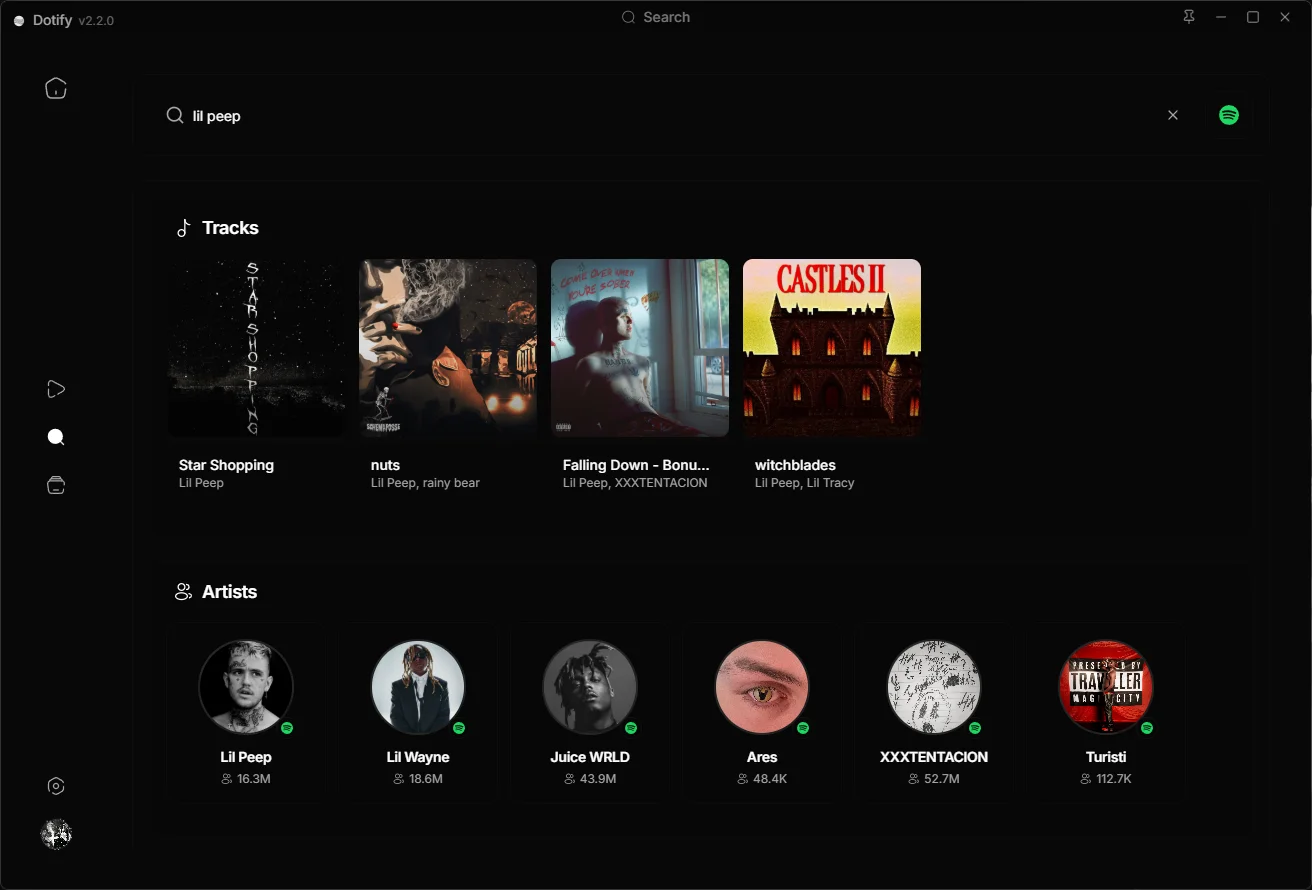This screenshot has height=890, width=1312.
Task: Pin the window with the pin icon
Action: (x=1189, y=17)
